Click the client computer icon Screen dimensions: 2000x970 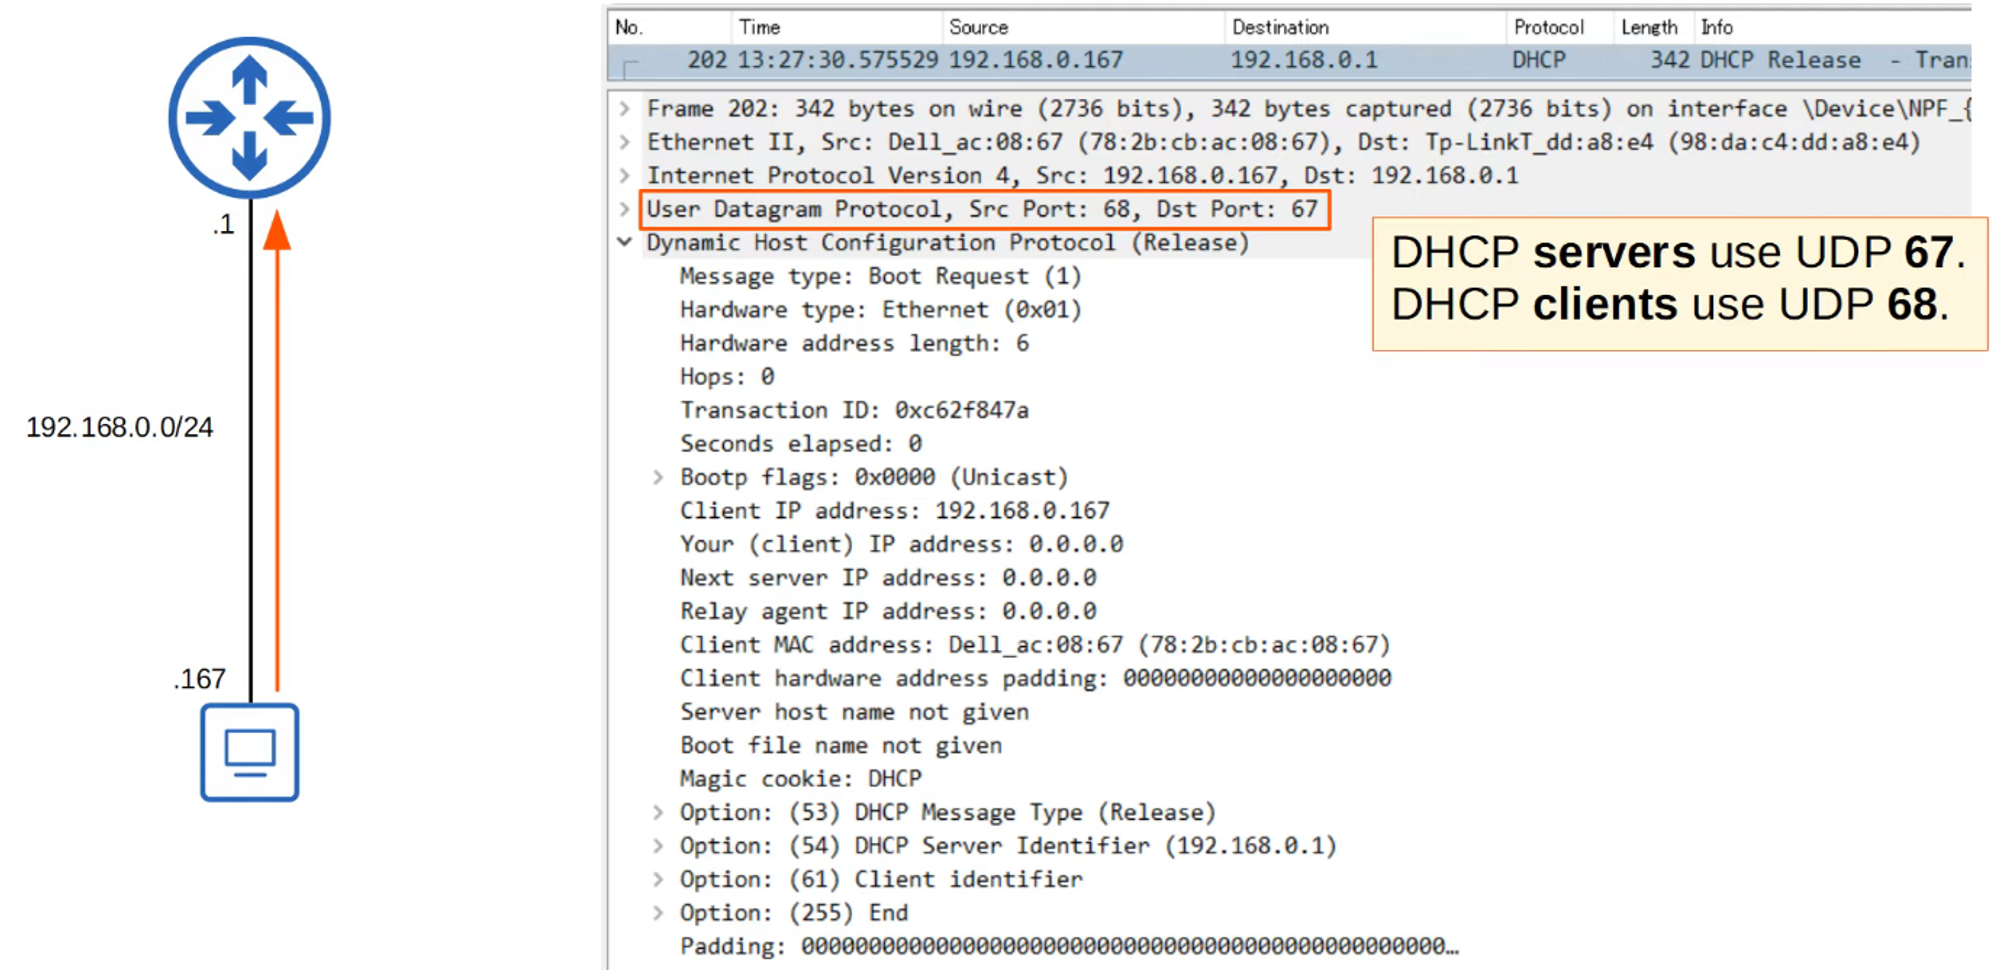(x=249, y=752)
